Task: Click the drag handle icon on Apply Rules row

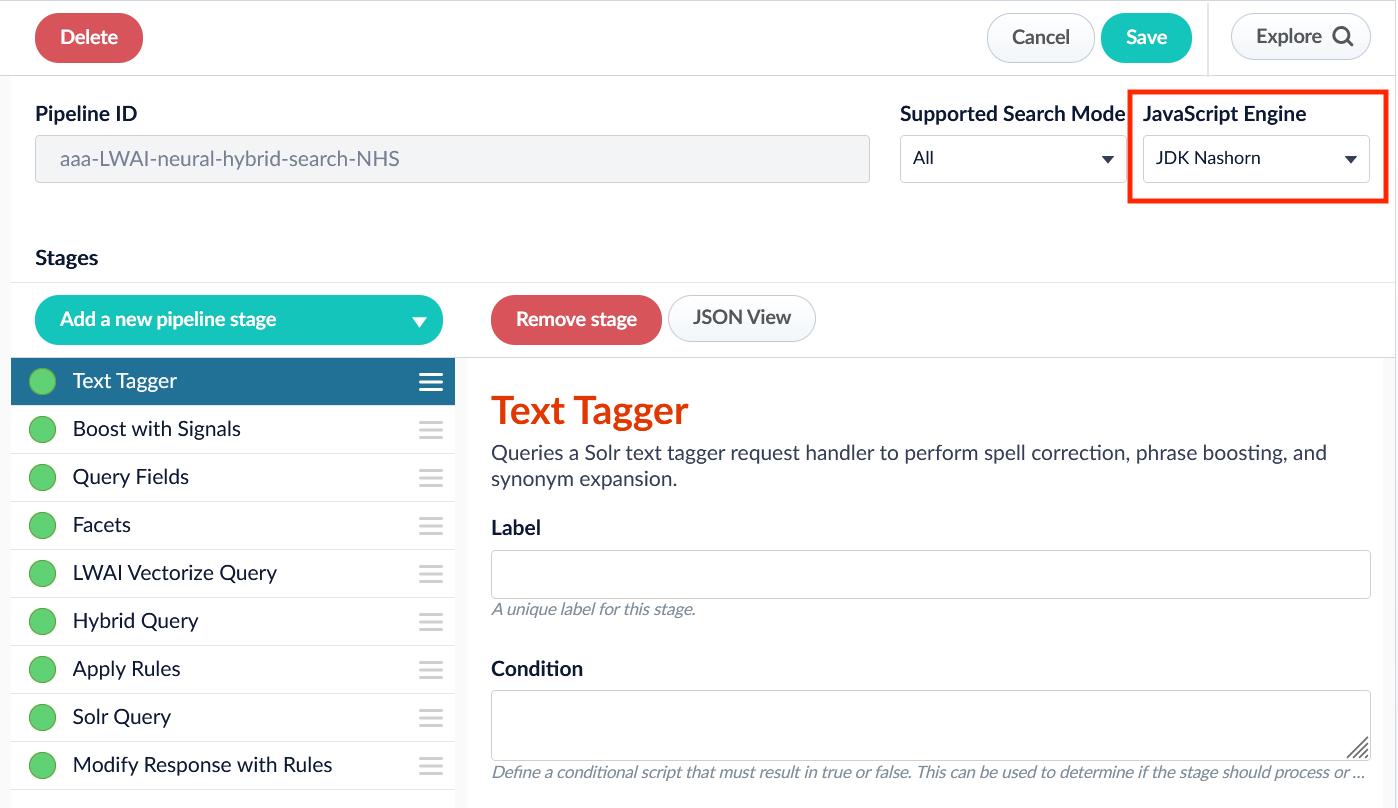Action: (431, 670)
